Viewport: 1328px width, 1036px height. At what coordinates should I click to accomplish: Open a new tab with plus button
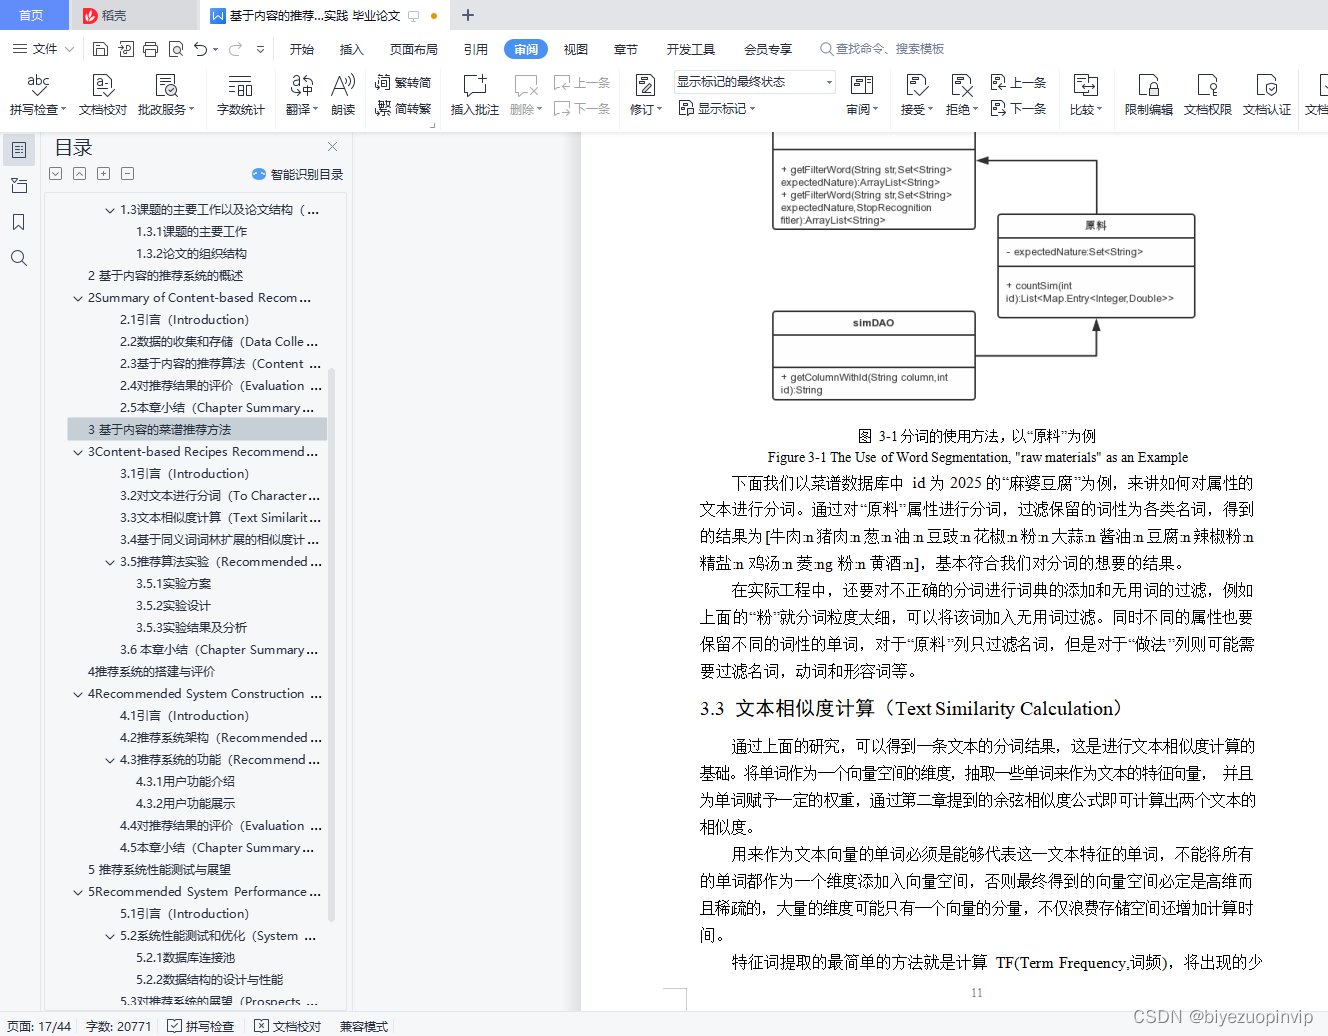[468, 15]
